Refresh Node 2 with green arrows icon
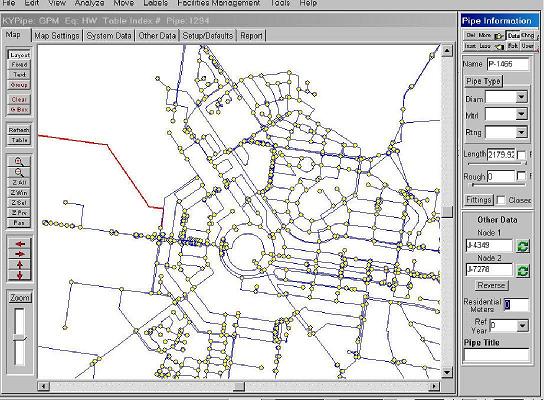 [x=522, y=271]
